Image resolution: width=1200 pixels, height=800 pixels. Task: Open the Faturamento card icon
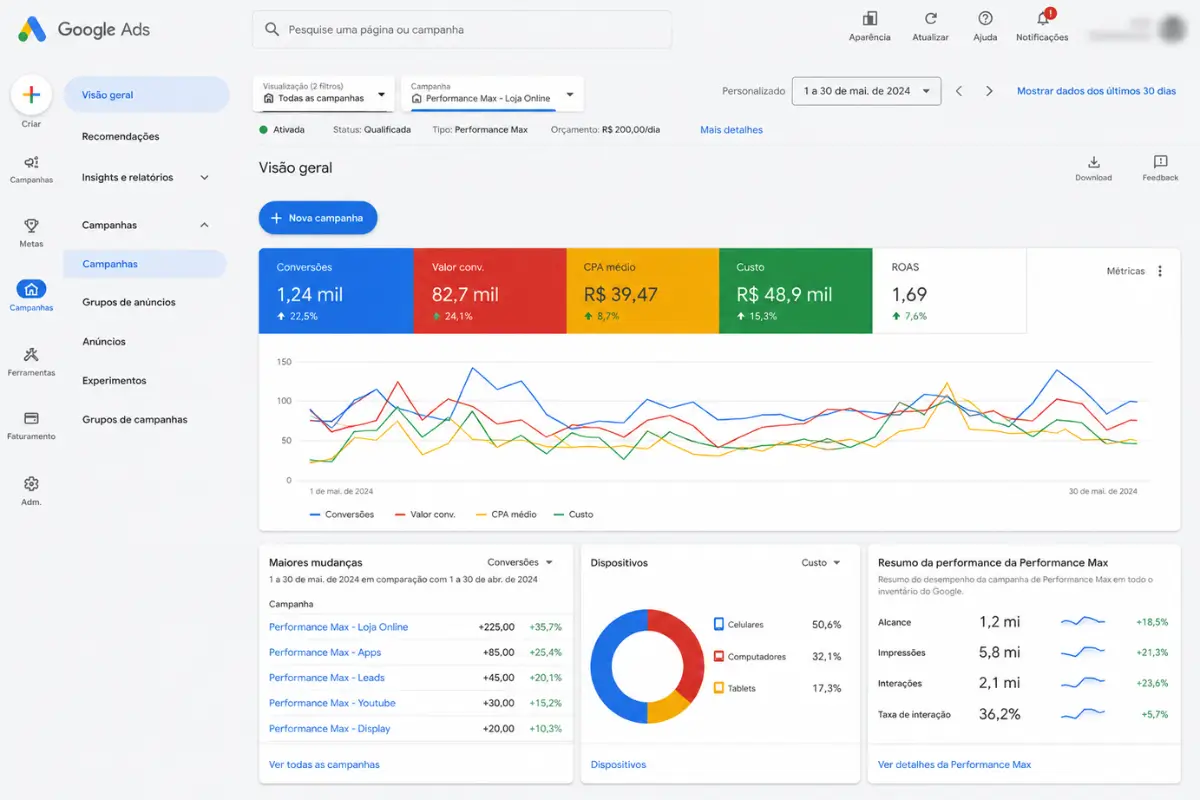(x=31, y=418)
